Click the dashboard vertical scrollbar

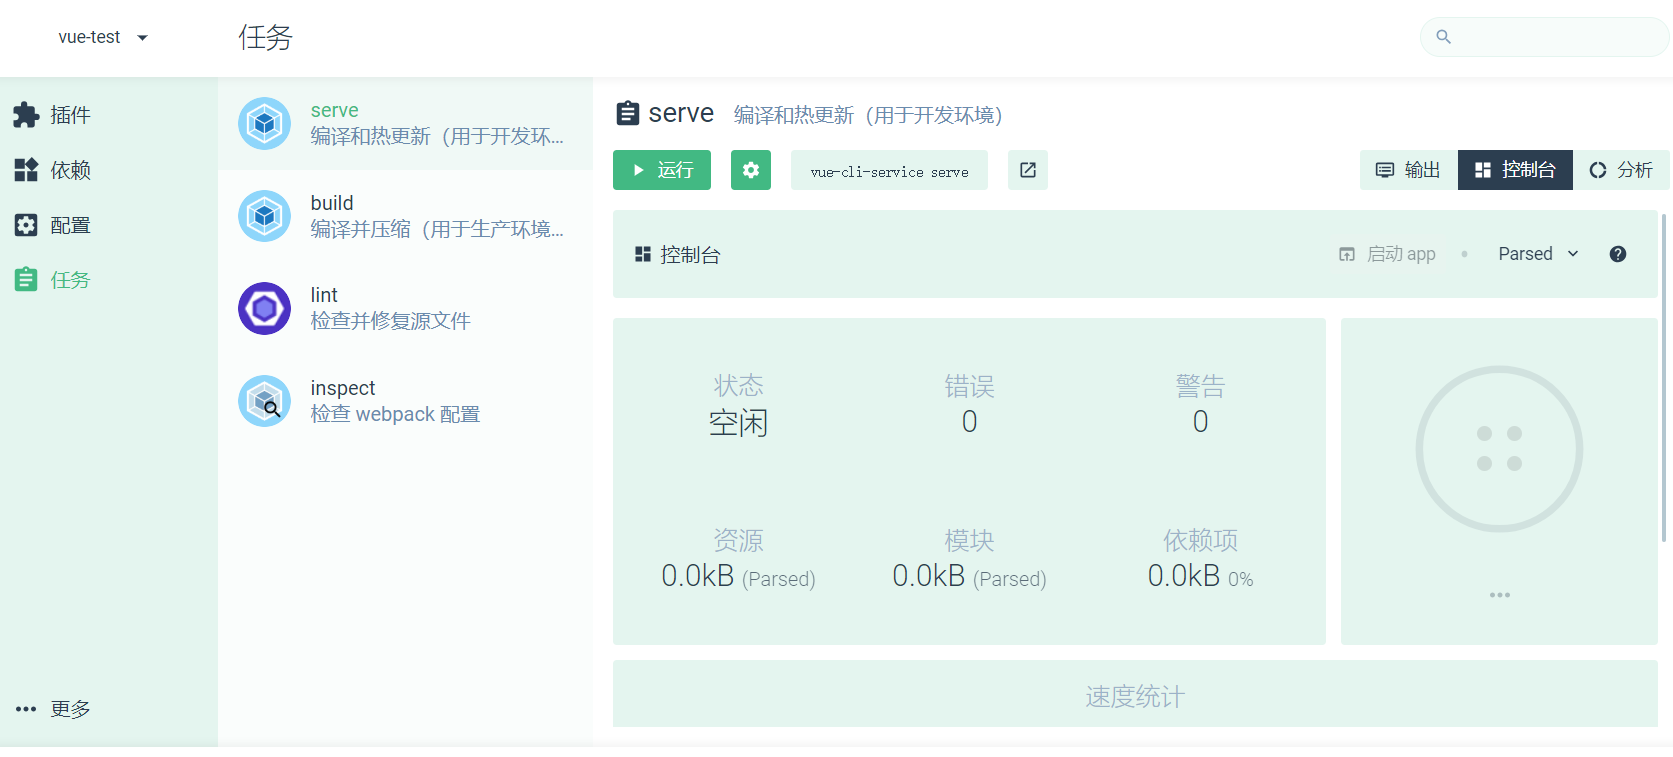(1664, 378)
